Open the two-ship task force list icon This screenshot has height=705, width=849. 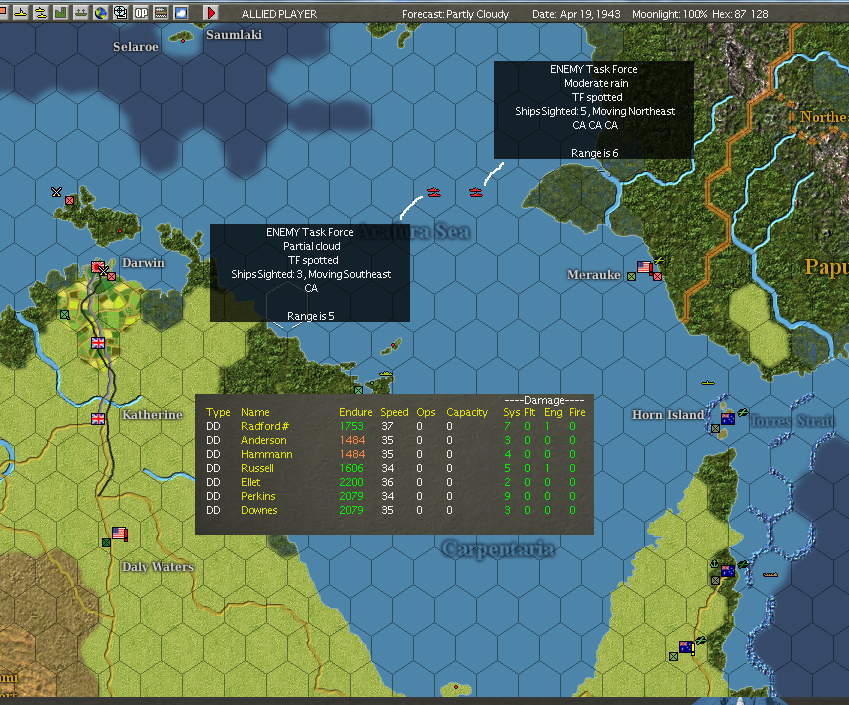pyautogui.click(x=41, y=12)
